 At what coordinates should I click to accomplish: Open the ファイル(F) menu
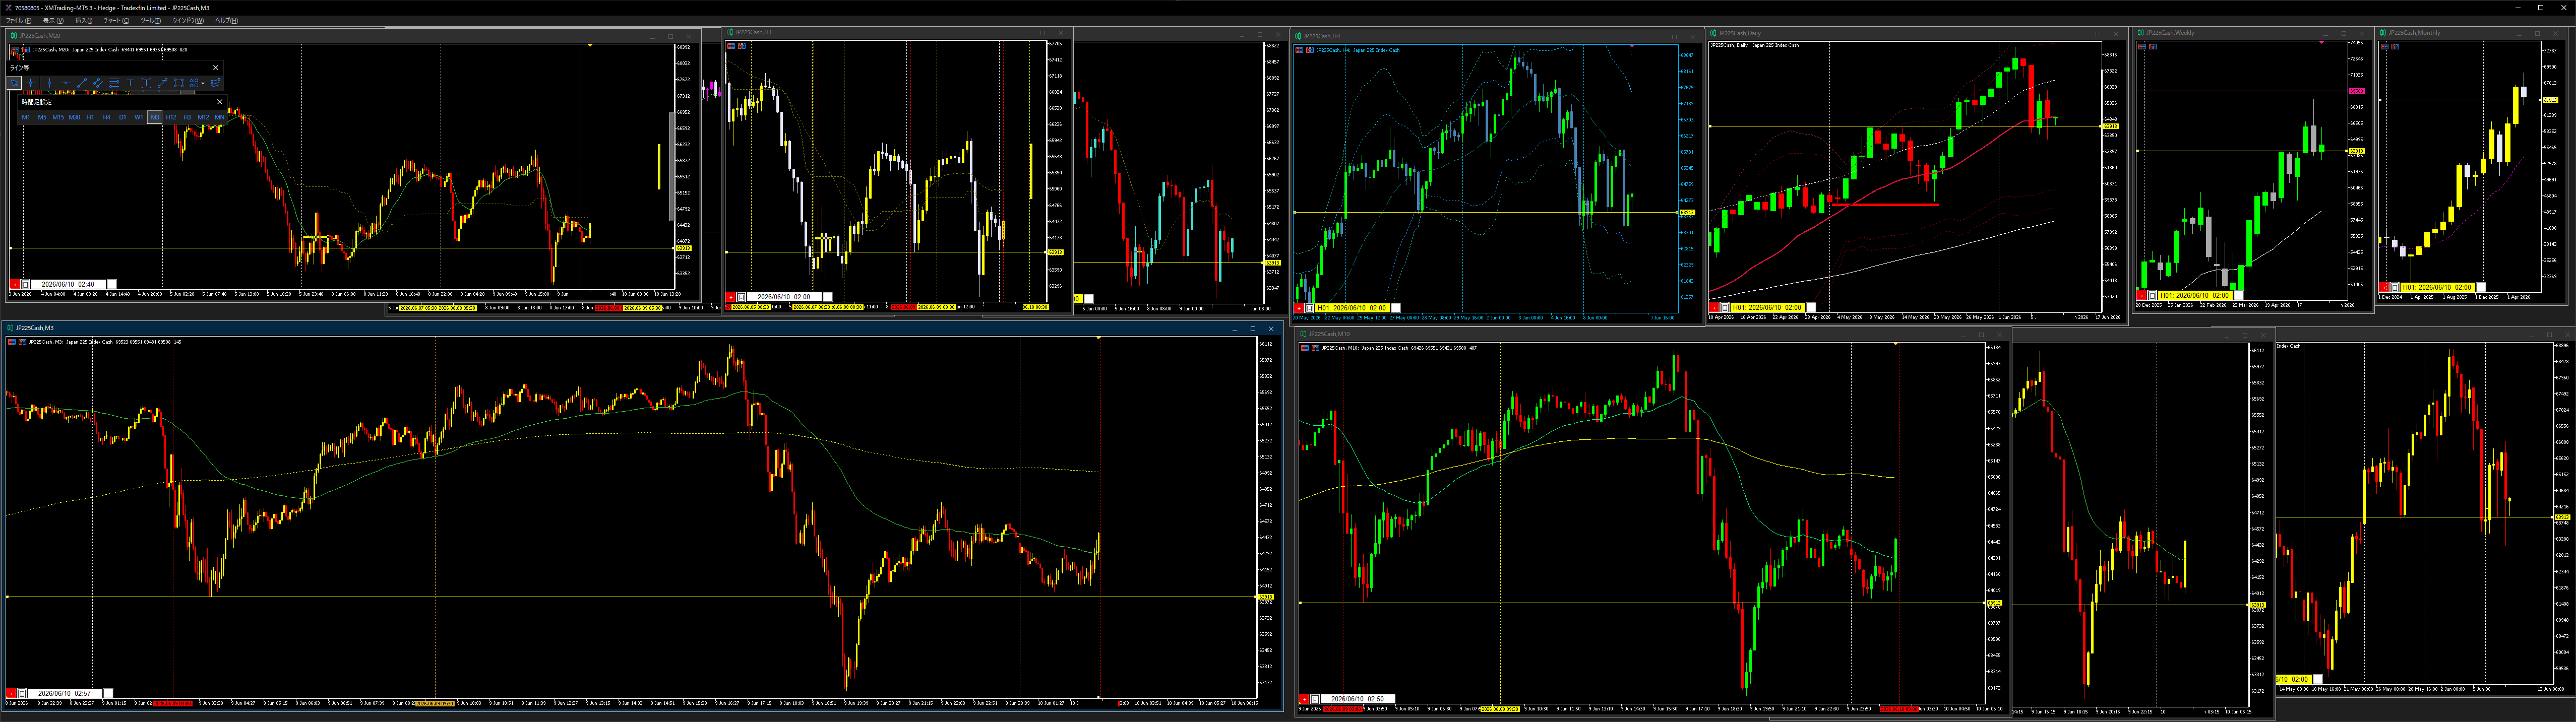(19, 21)
